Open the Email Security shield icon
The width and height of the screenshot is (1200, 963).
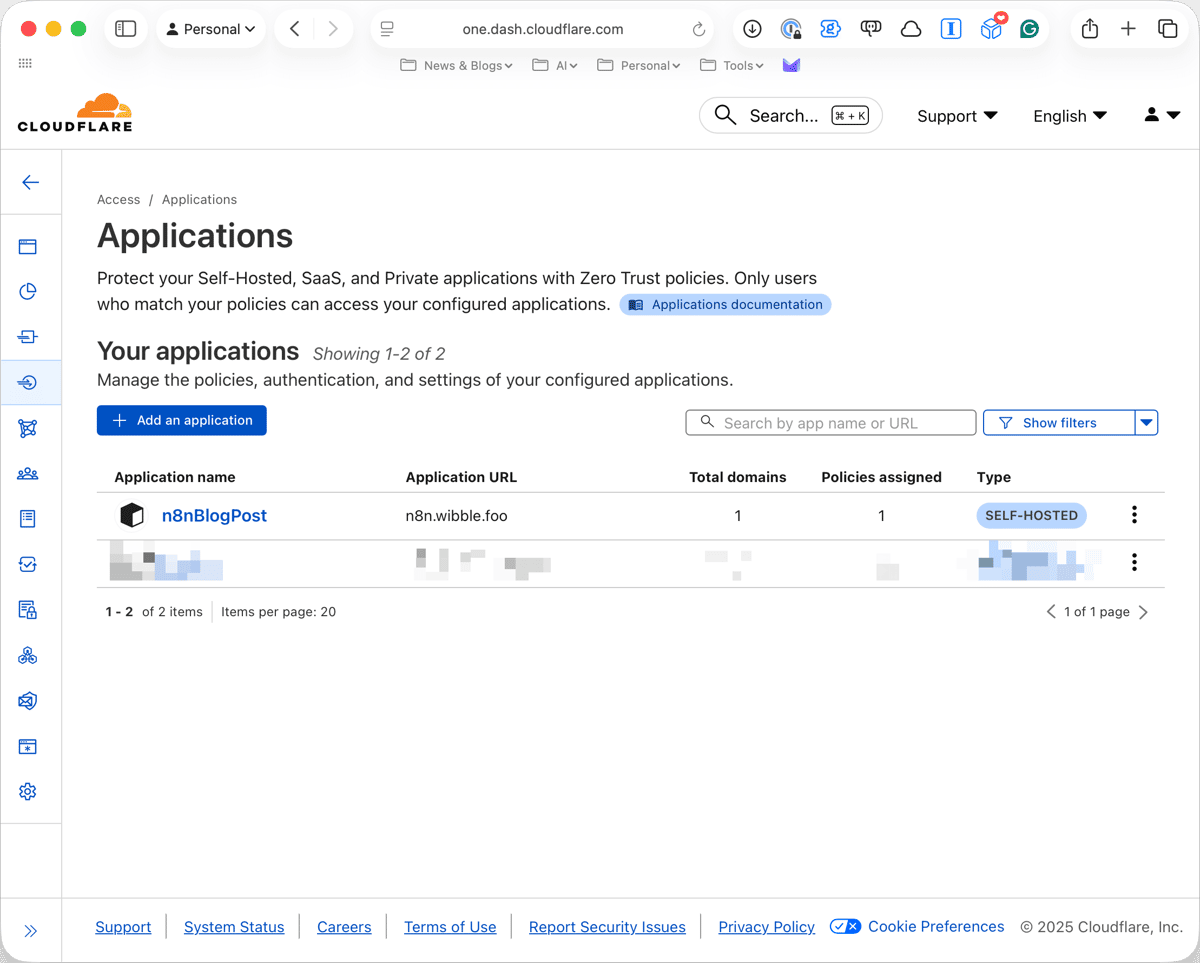tap(28, 701)
